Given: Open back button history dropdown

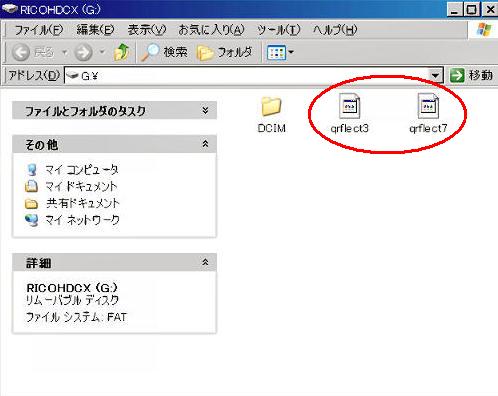Looking at the screenshot, I should pyautogui.click(x=65, y=52).
